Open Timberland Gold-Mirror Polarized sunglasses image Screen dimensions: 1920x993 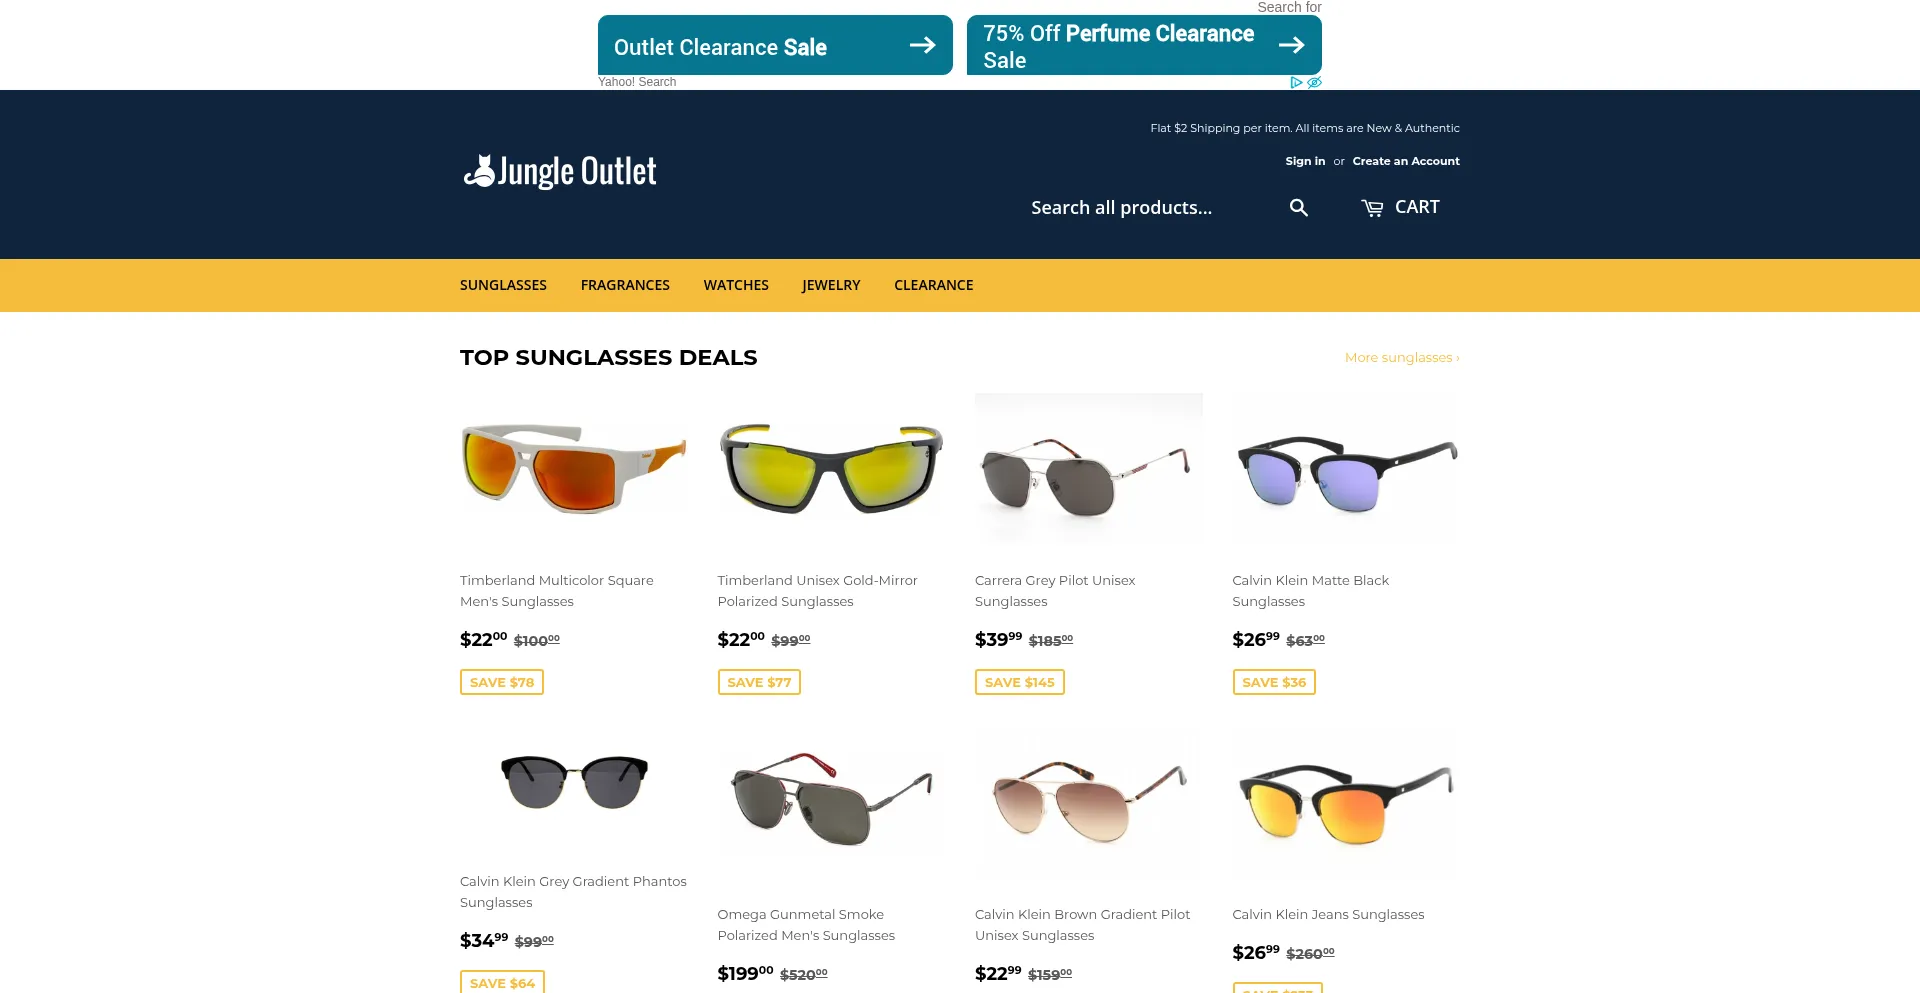[831, 468]
